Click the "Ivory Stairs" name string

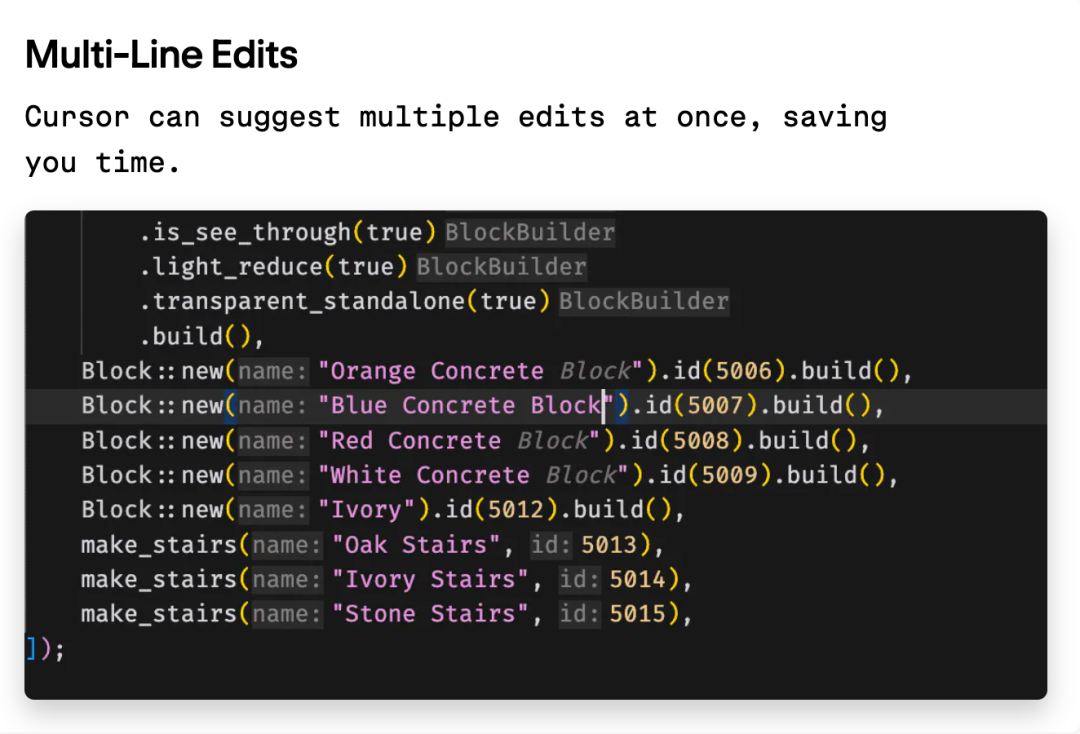(430, 580)
